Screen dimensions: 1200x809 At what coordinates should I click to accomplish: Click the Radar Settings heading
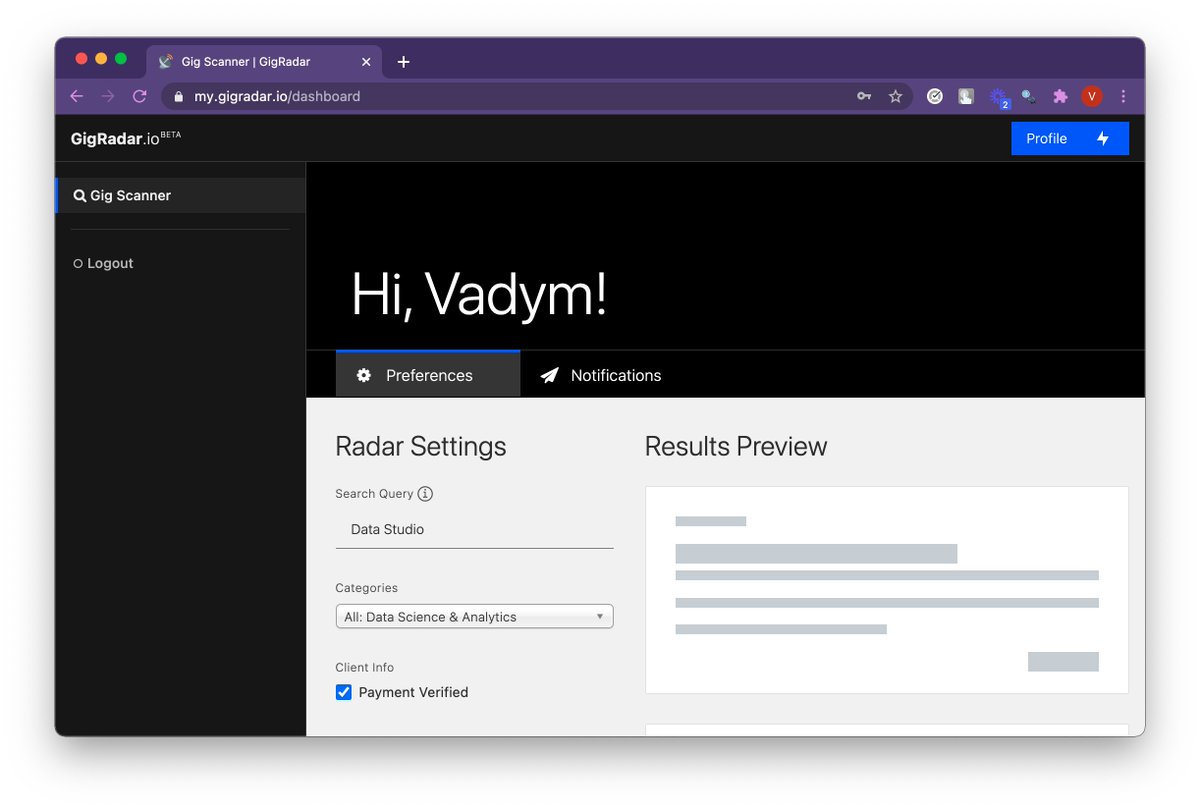point(421,446)
